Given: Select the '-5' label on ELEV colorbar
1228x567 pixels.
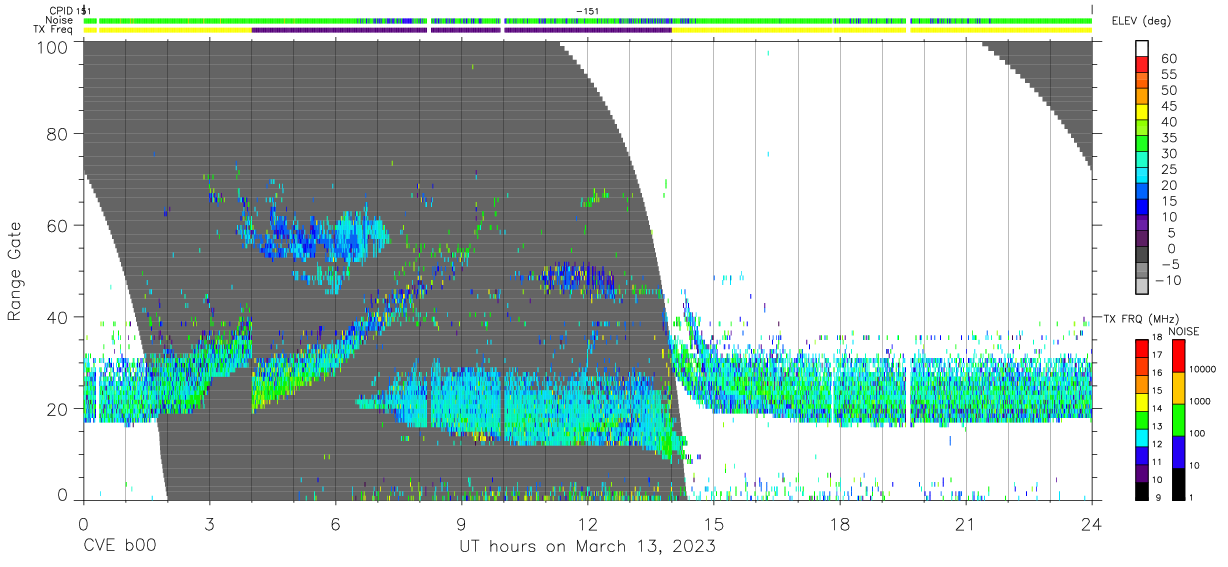Looking at the screenshot, I should (1169, 265).
